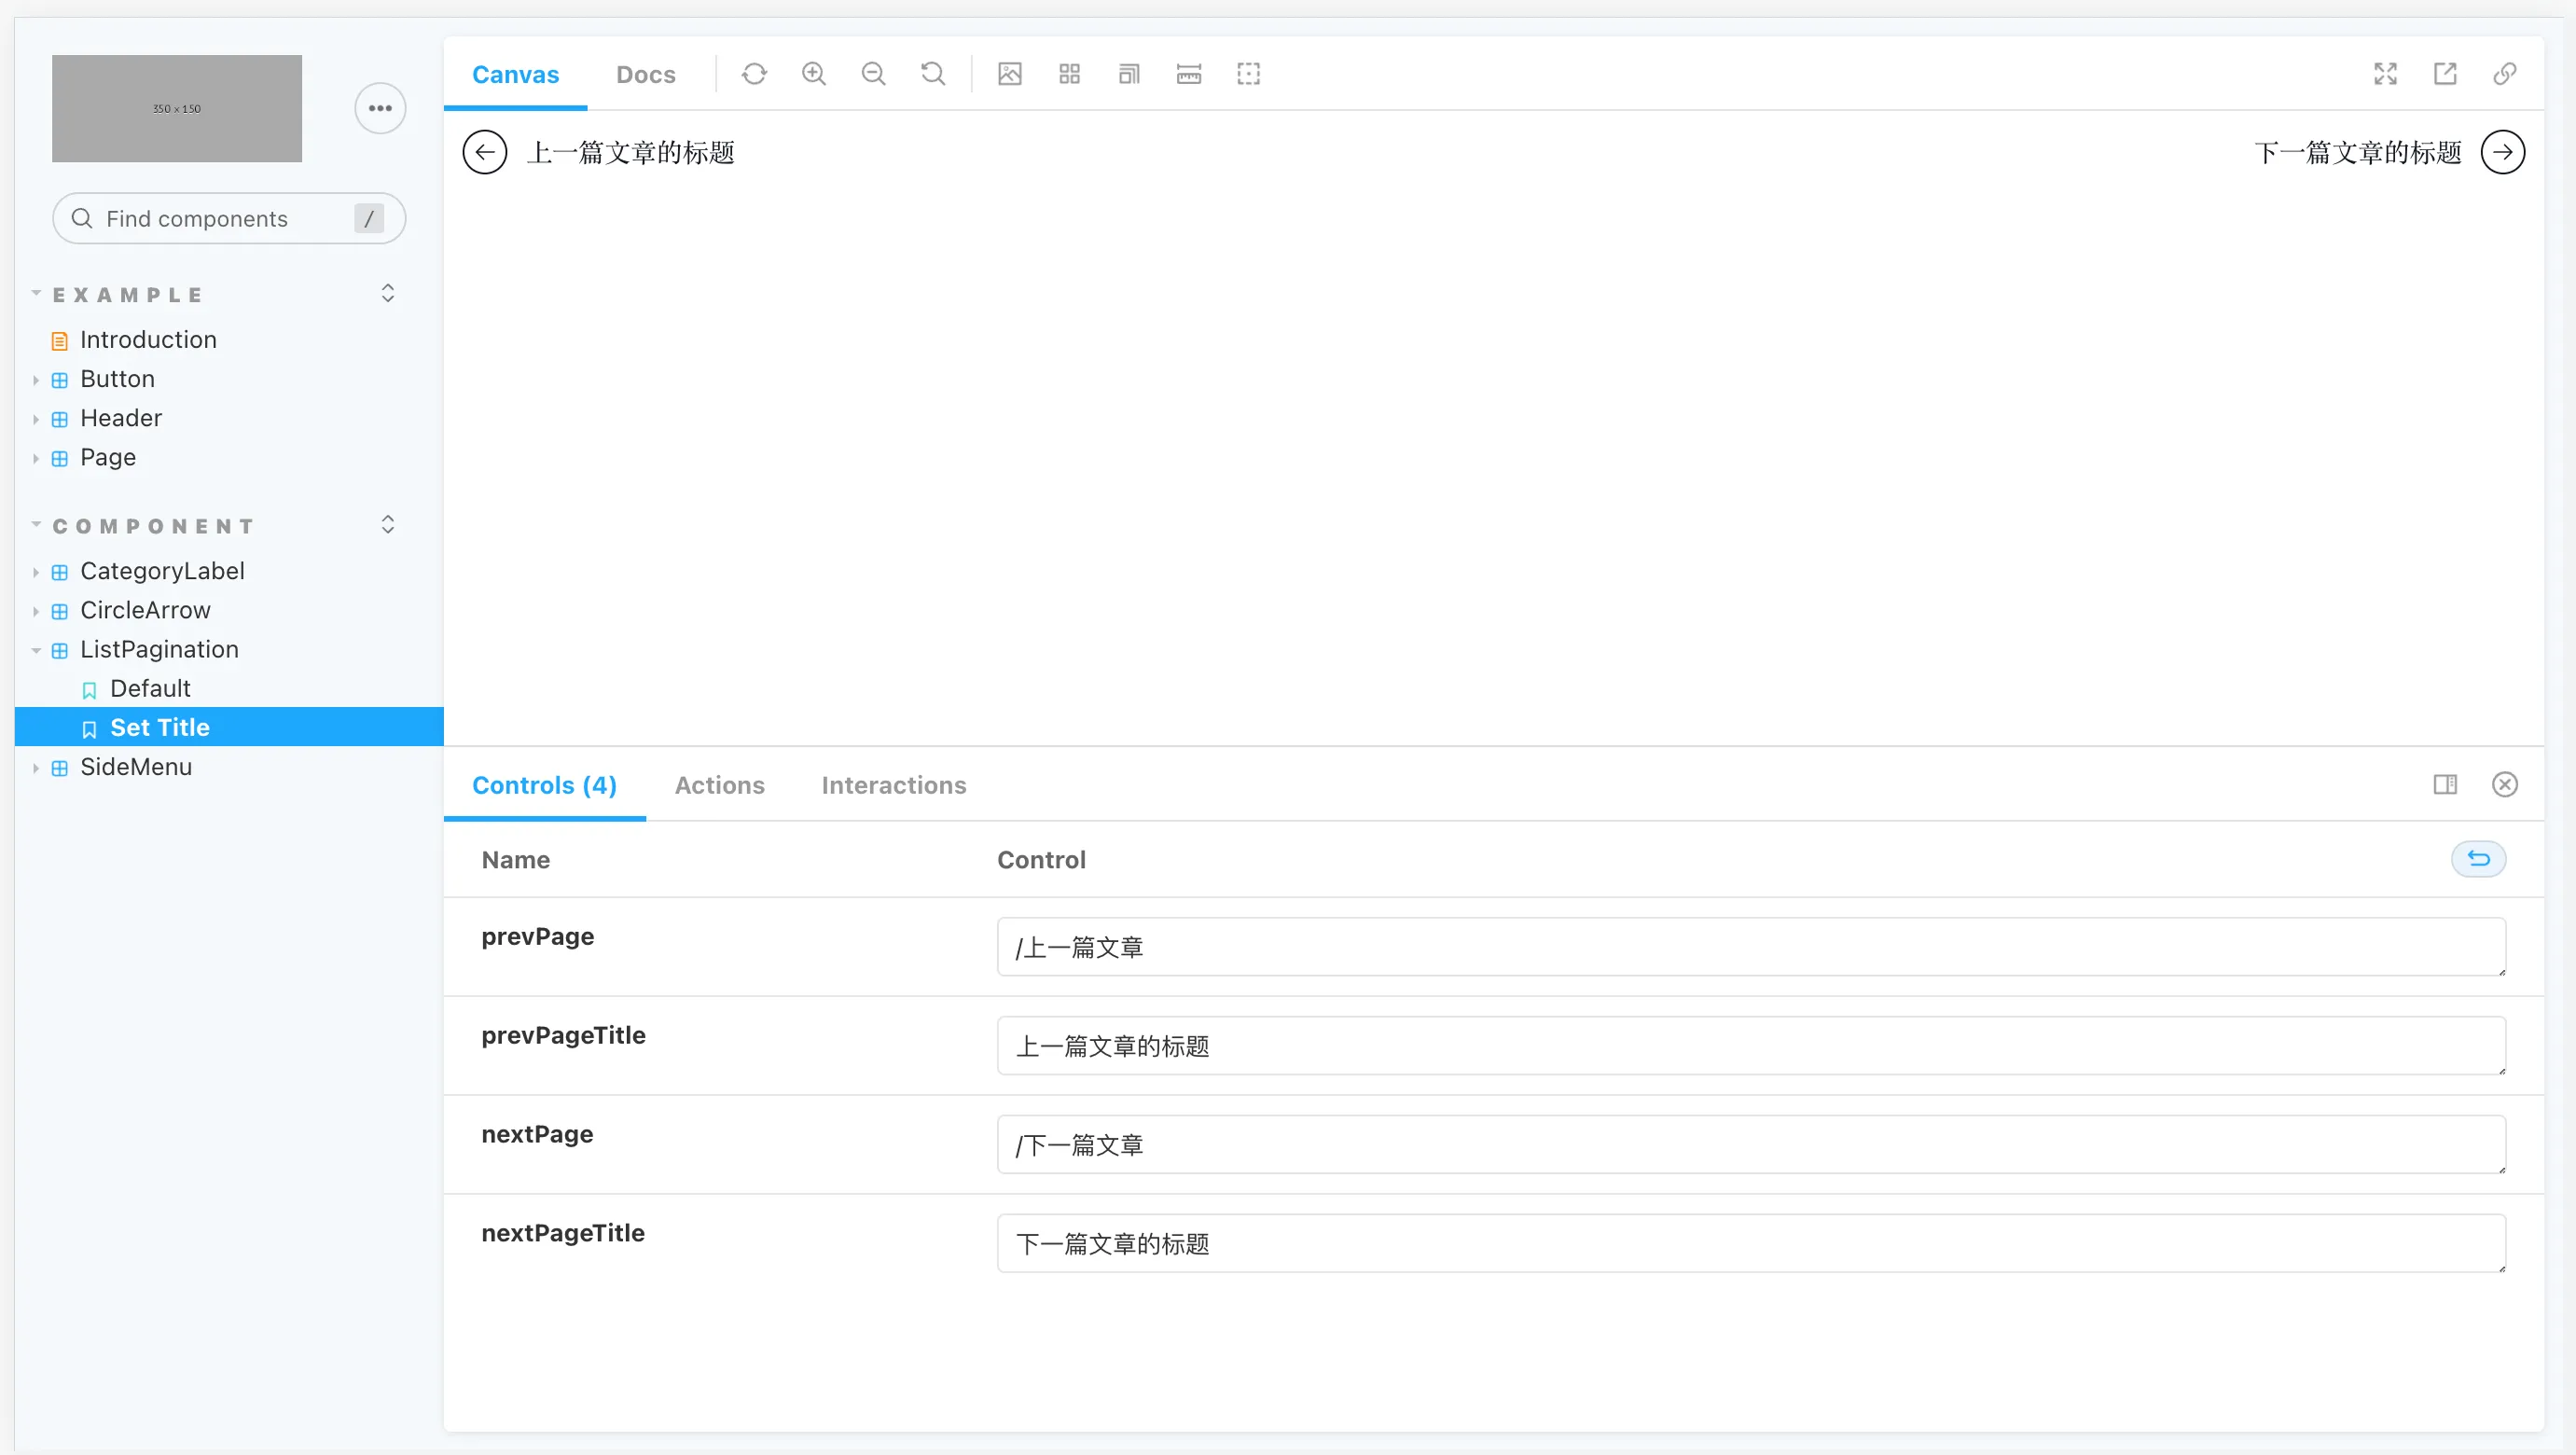
Task: Reset the canvas zoom level
Action: pyautogui.click(x=933, y=74)
